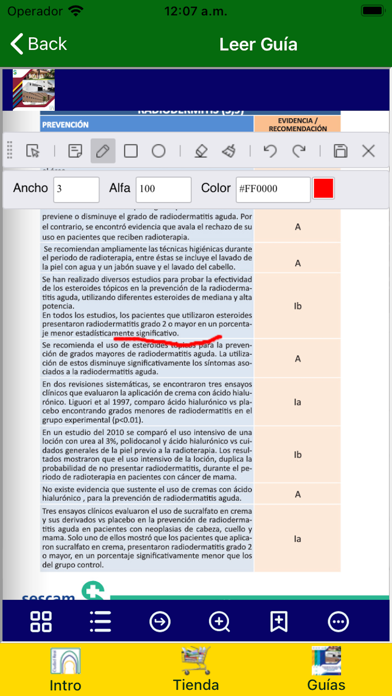This screenshot has width=392, height=696.
Task: Grab the annotation toolbar drag handle
Action: coord(10,150)
